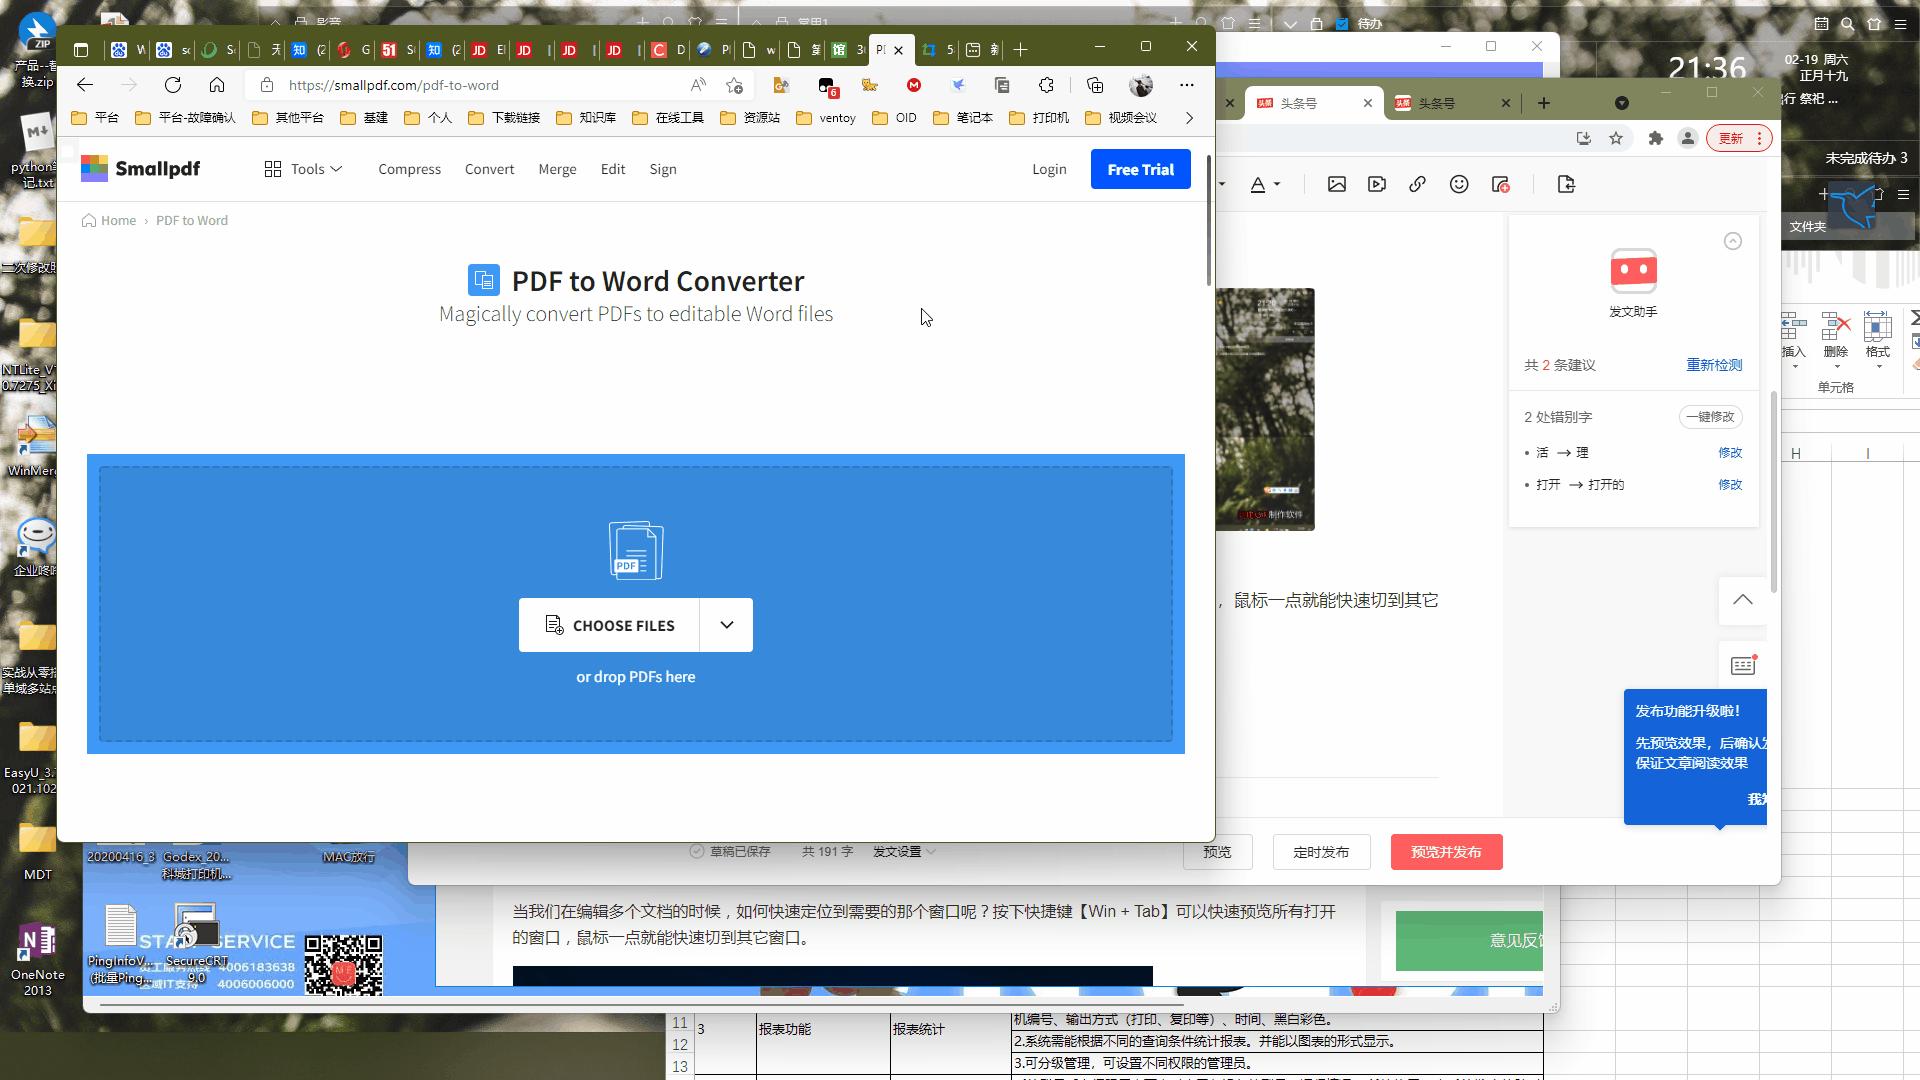1920x1080 pixels.
Task: Open the Smallpdf logo to go home
Action: pyautogui.click(x=140, y=168)
